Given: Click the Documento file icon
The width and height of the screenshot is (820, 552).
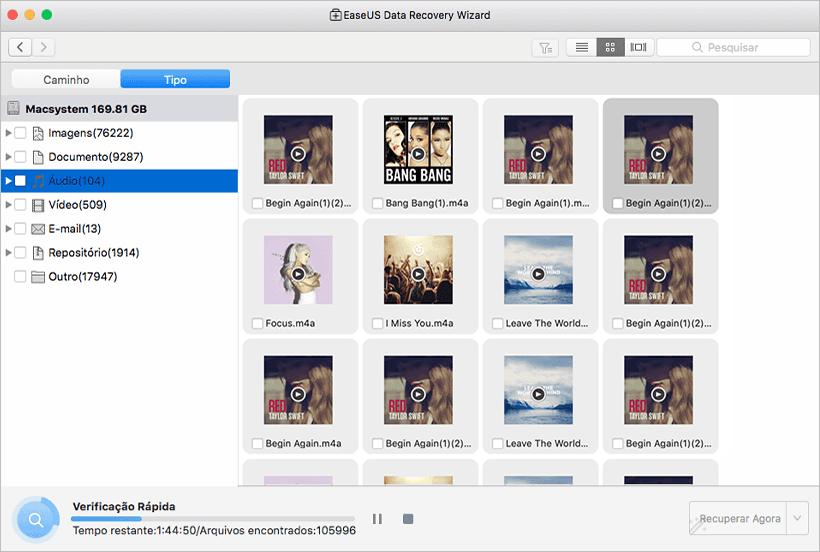Looking at the screenshot, I should point(38,157).
